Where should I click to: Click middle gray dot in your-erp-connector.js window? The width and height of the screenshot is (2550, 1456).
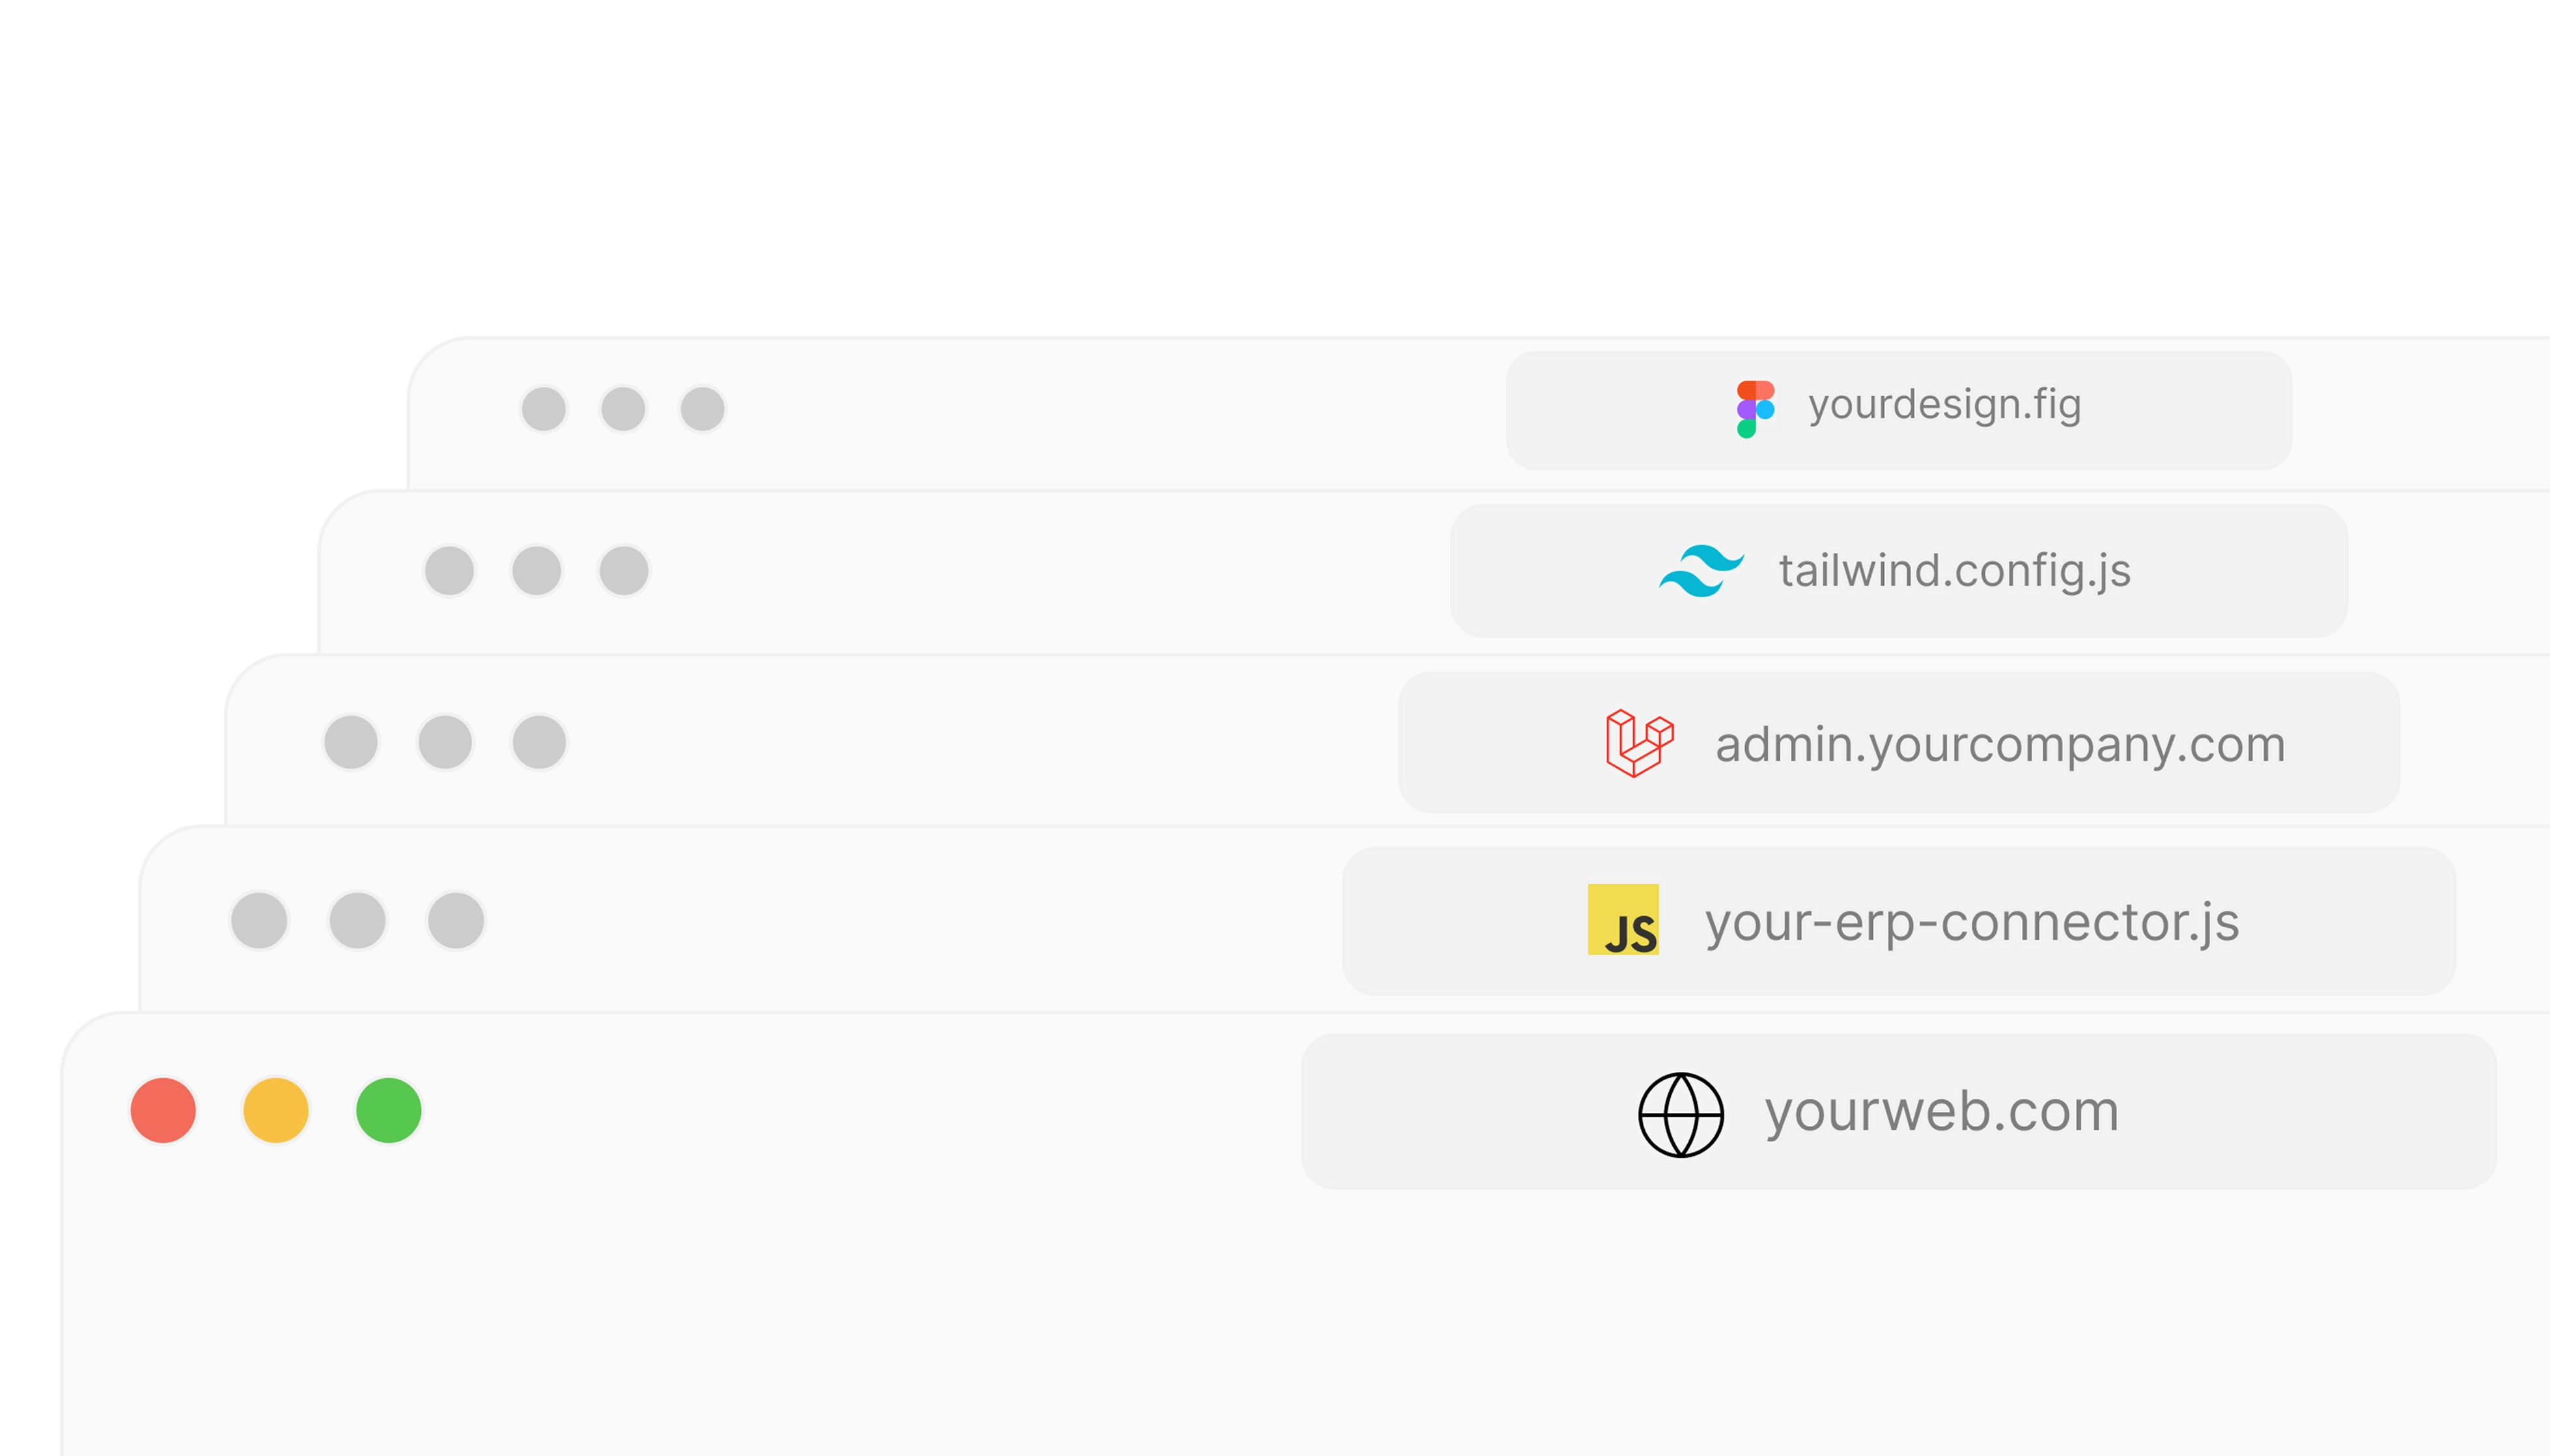[x=358, y=920]
